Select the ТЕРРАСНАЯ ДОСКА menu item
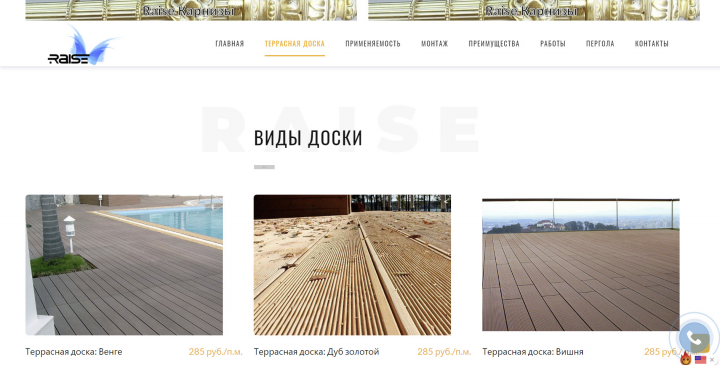720x365 pixels. click(x=294, y=44)
